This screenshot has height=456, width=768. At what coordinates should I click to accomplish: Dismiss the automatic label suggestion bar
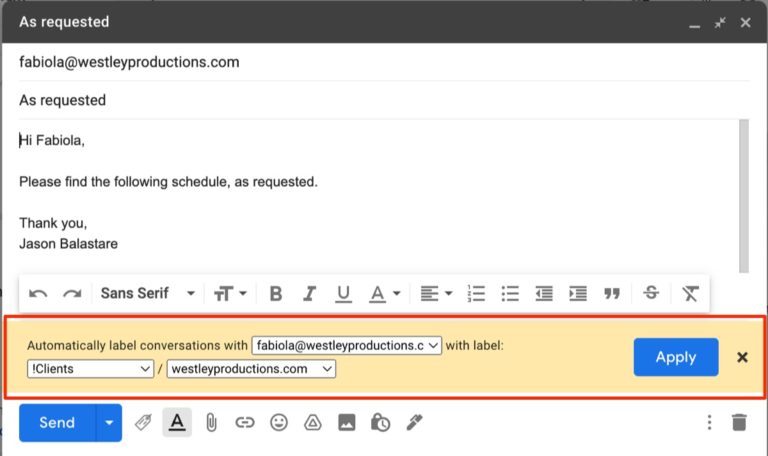coord(742,358)
